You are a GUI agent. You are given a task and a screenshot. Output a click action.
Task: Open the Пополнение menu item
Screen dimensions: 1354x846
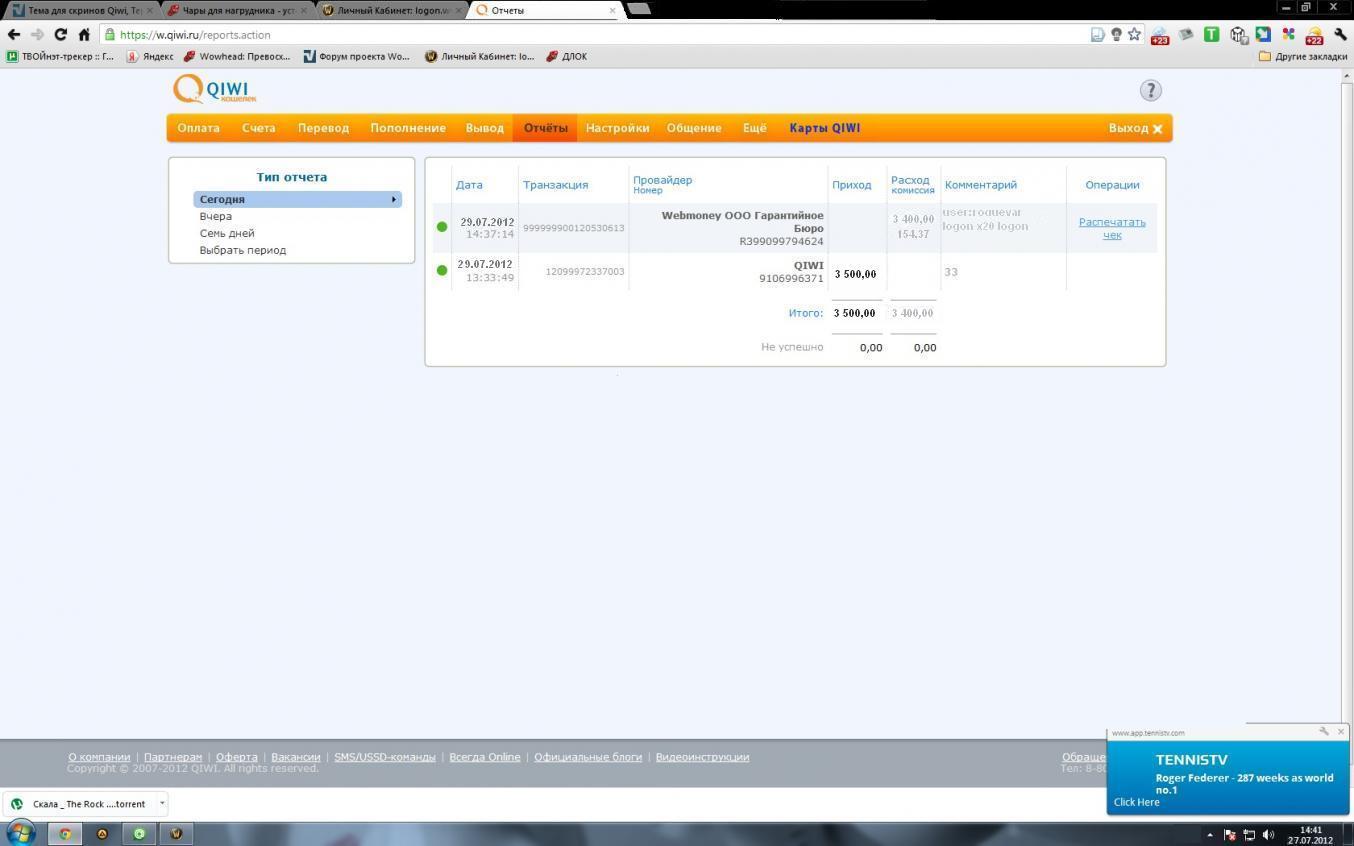(x=408, y=128)
